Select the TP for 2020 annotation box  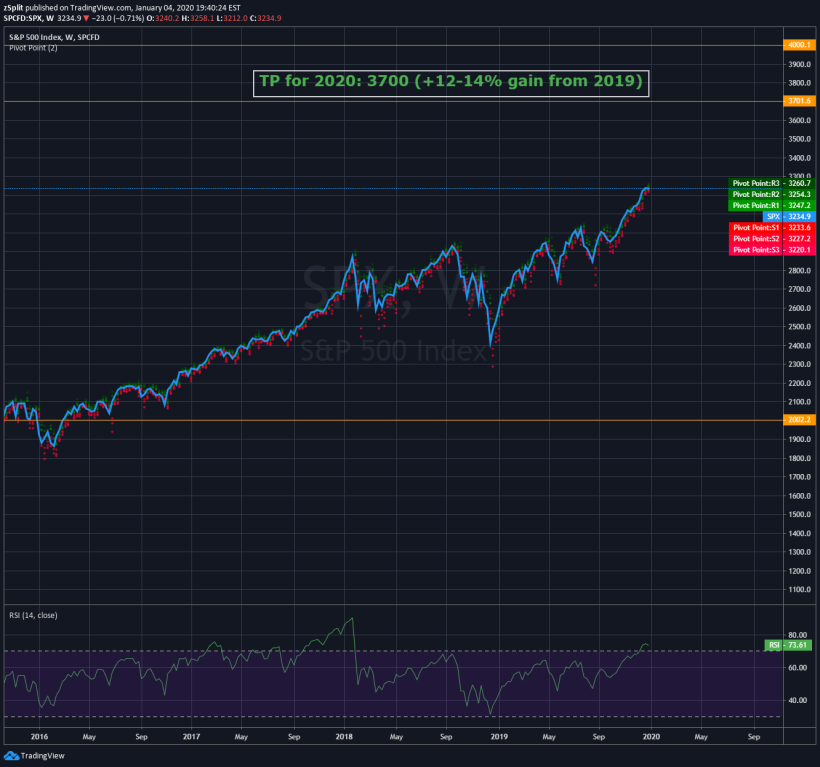click(452, 82)
